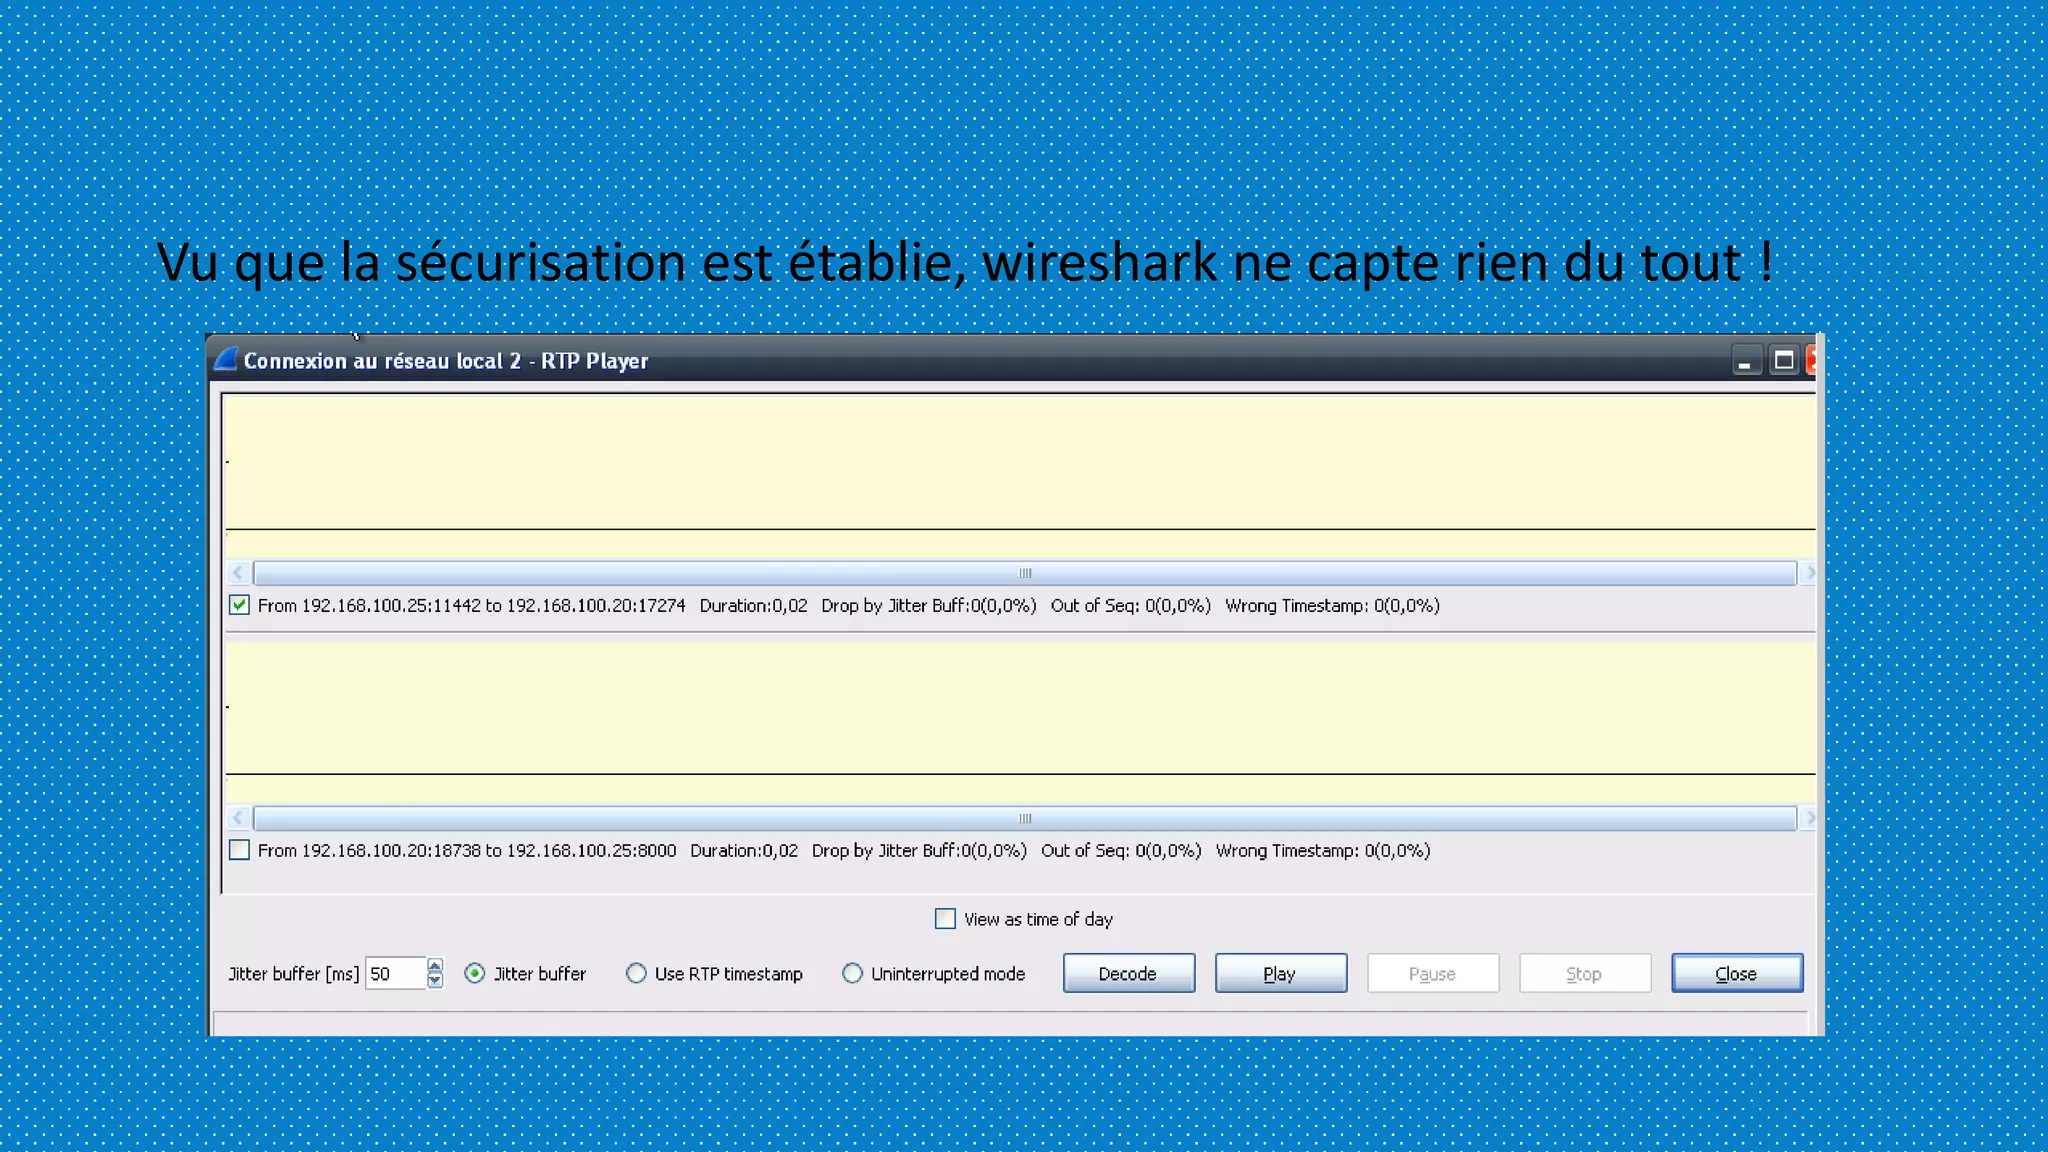This screenshot has width=2048, height=1152.
Task: Click left arrow of second stream scrollbar
Action: (x=238, y=818)
